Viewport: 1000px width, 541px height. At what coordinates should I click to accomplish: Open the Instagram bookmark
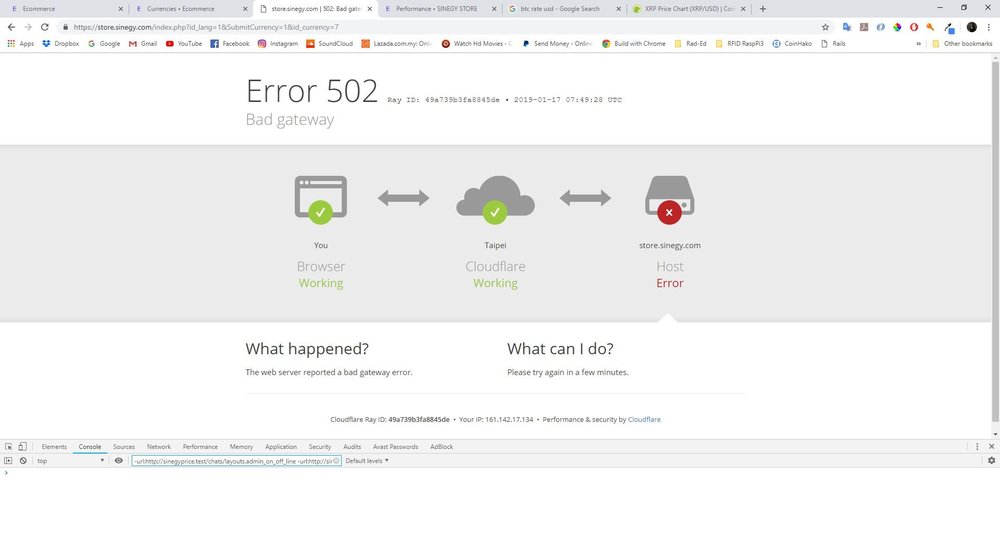[x=277, y=43]
